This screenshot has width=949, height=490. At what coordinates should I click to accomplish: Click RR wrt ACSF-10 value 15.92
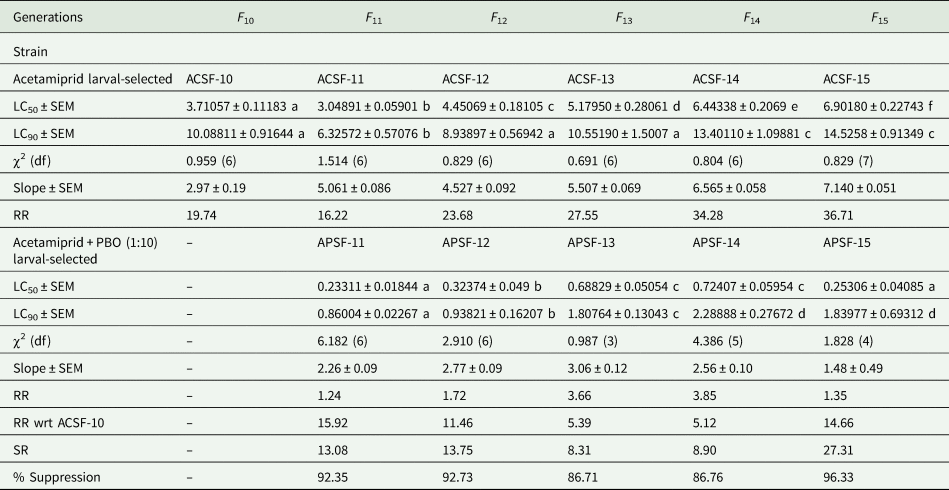[329, 423]
